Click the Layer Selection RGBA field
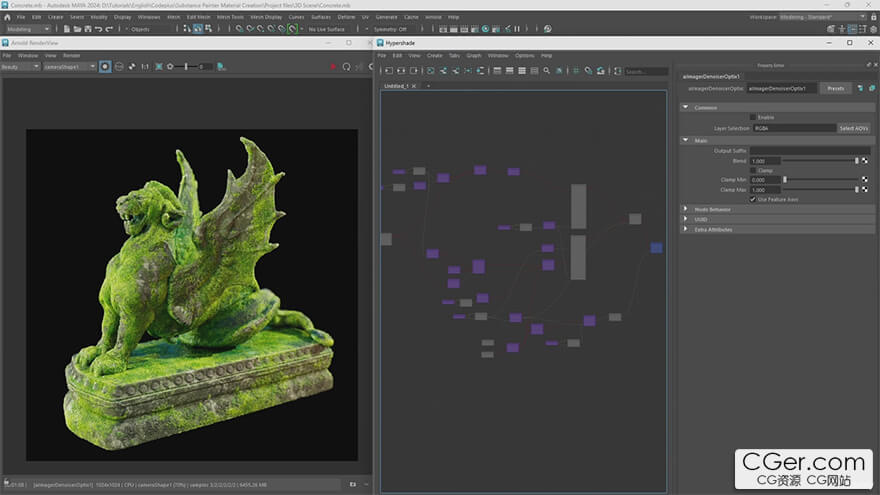The width and height of the screenshot is (880, 495). coord(794,128)
